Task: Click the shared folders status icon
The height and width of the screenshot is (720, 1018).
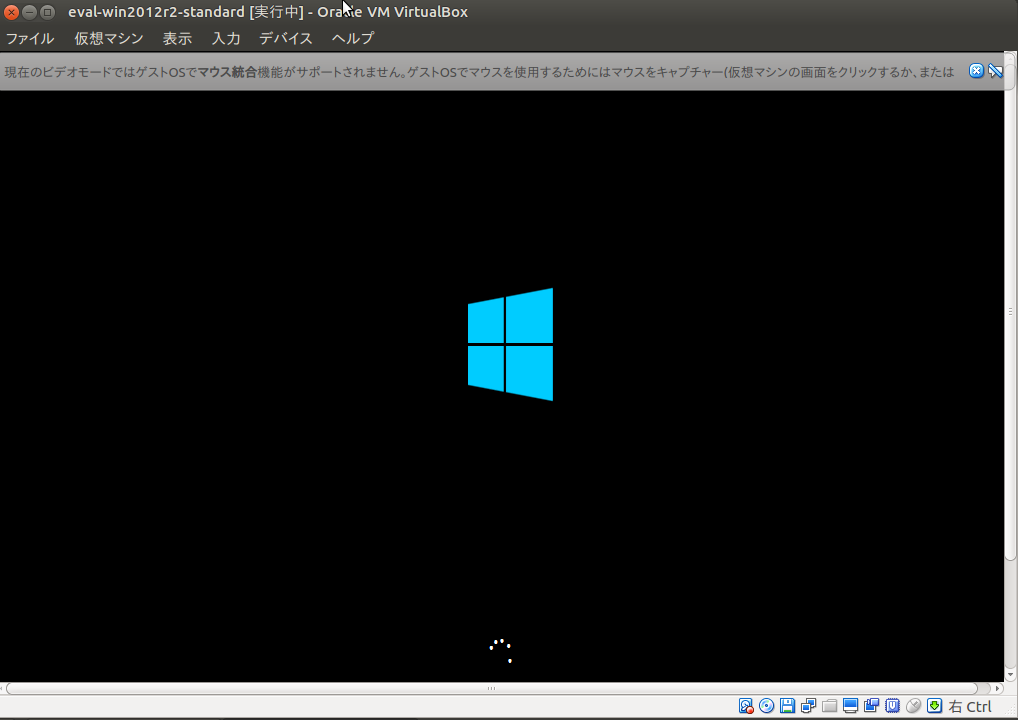Action: (x=829, y=706)
